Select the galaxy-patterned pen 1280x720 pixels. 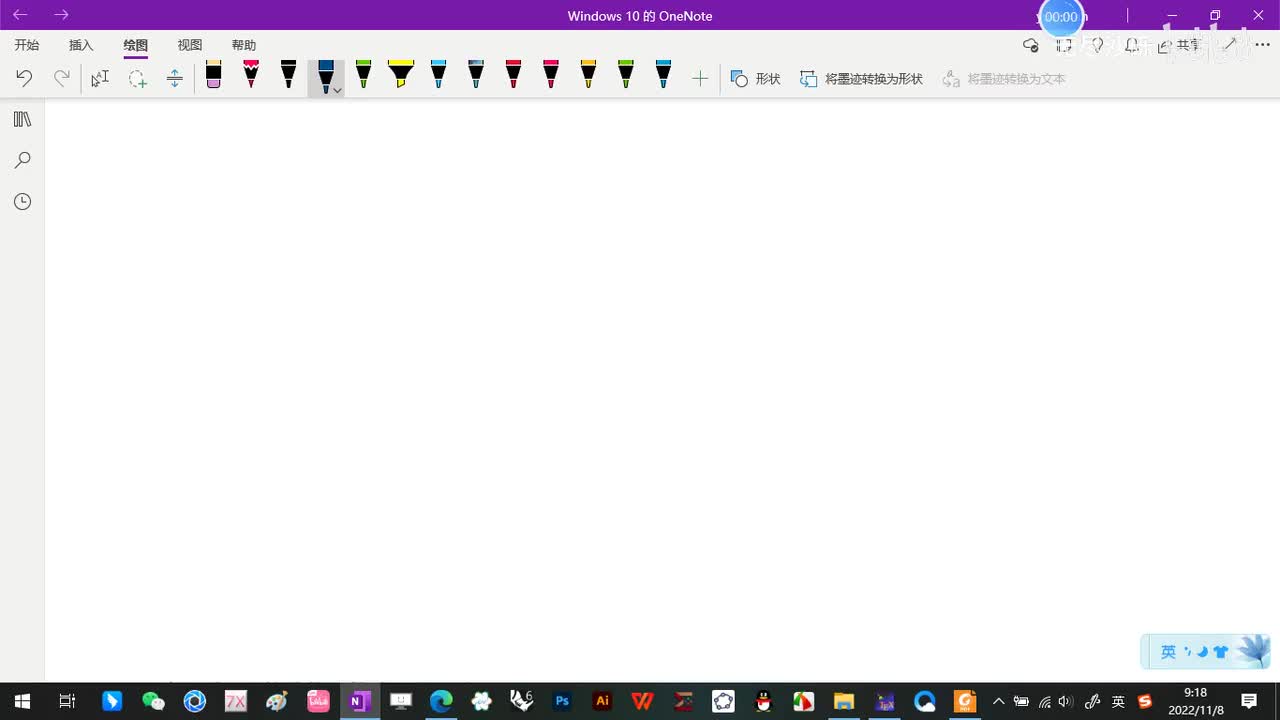[476, 74]
